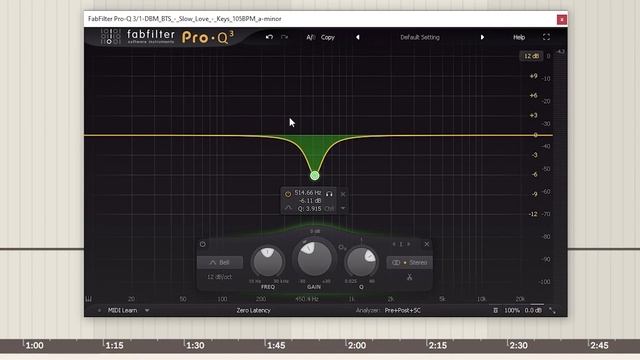
Task: Click the global bypass icon
Action: pos(495,310)
